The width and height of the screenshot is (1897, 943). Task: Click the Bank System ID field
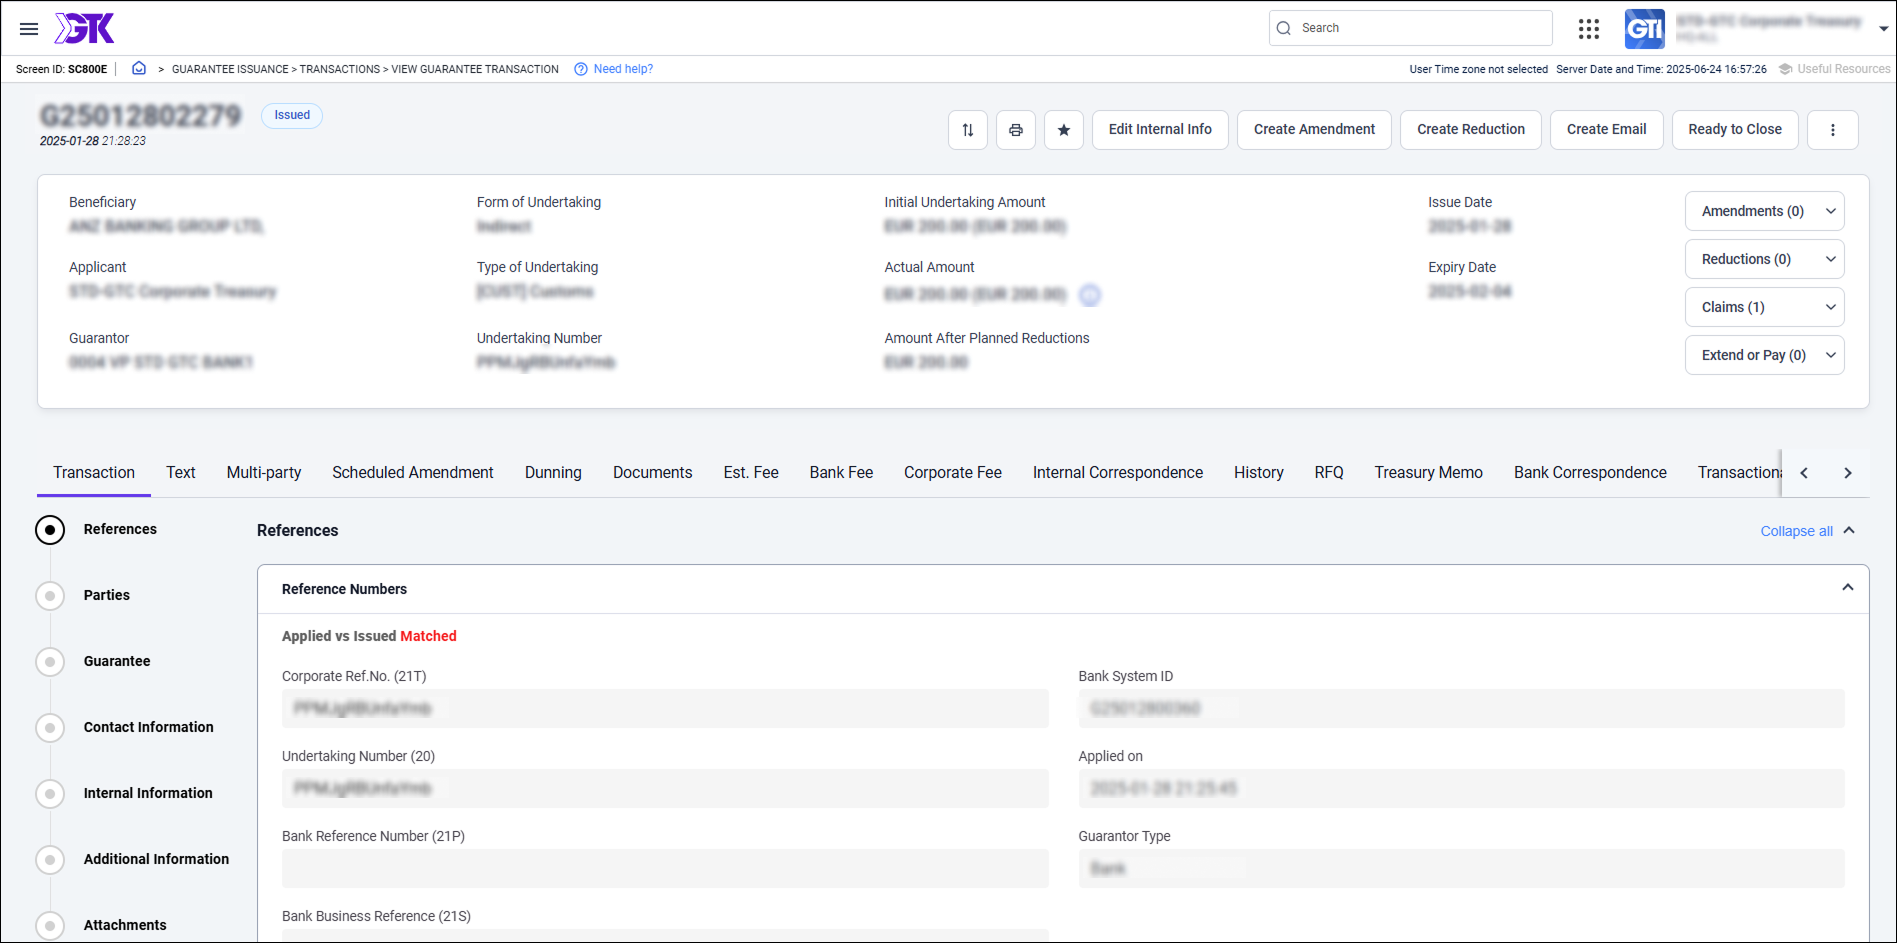click(1461, 708)
